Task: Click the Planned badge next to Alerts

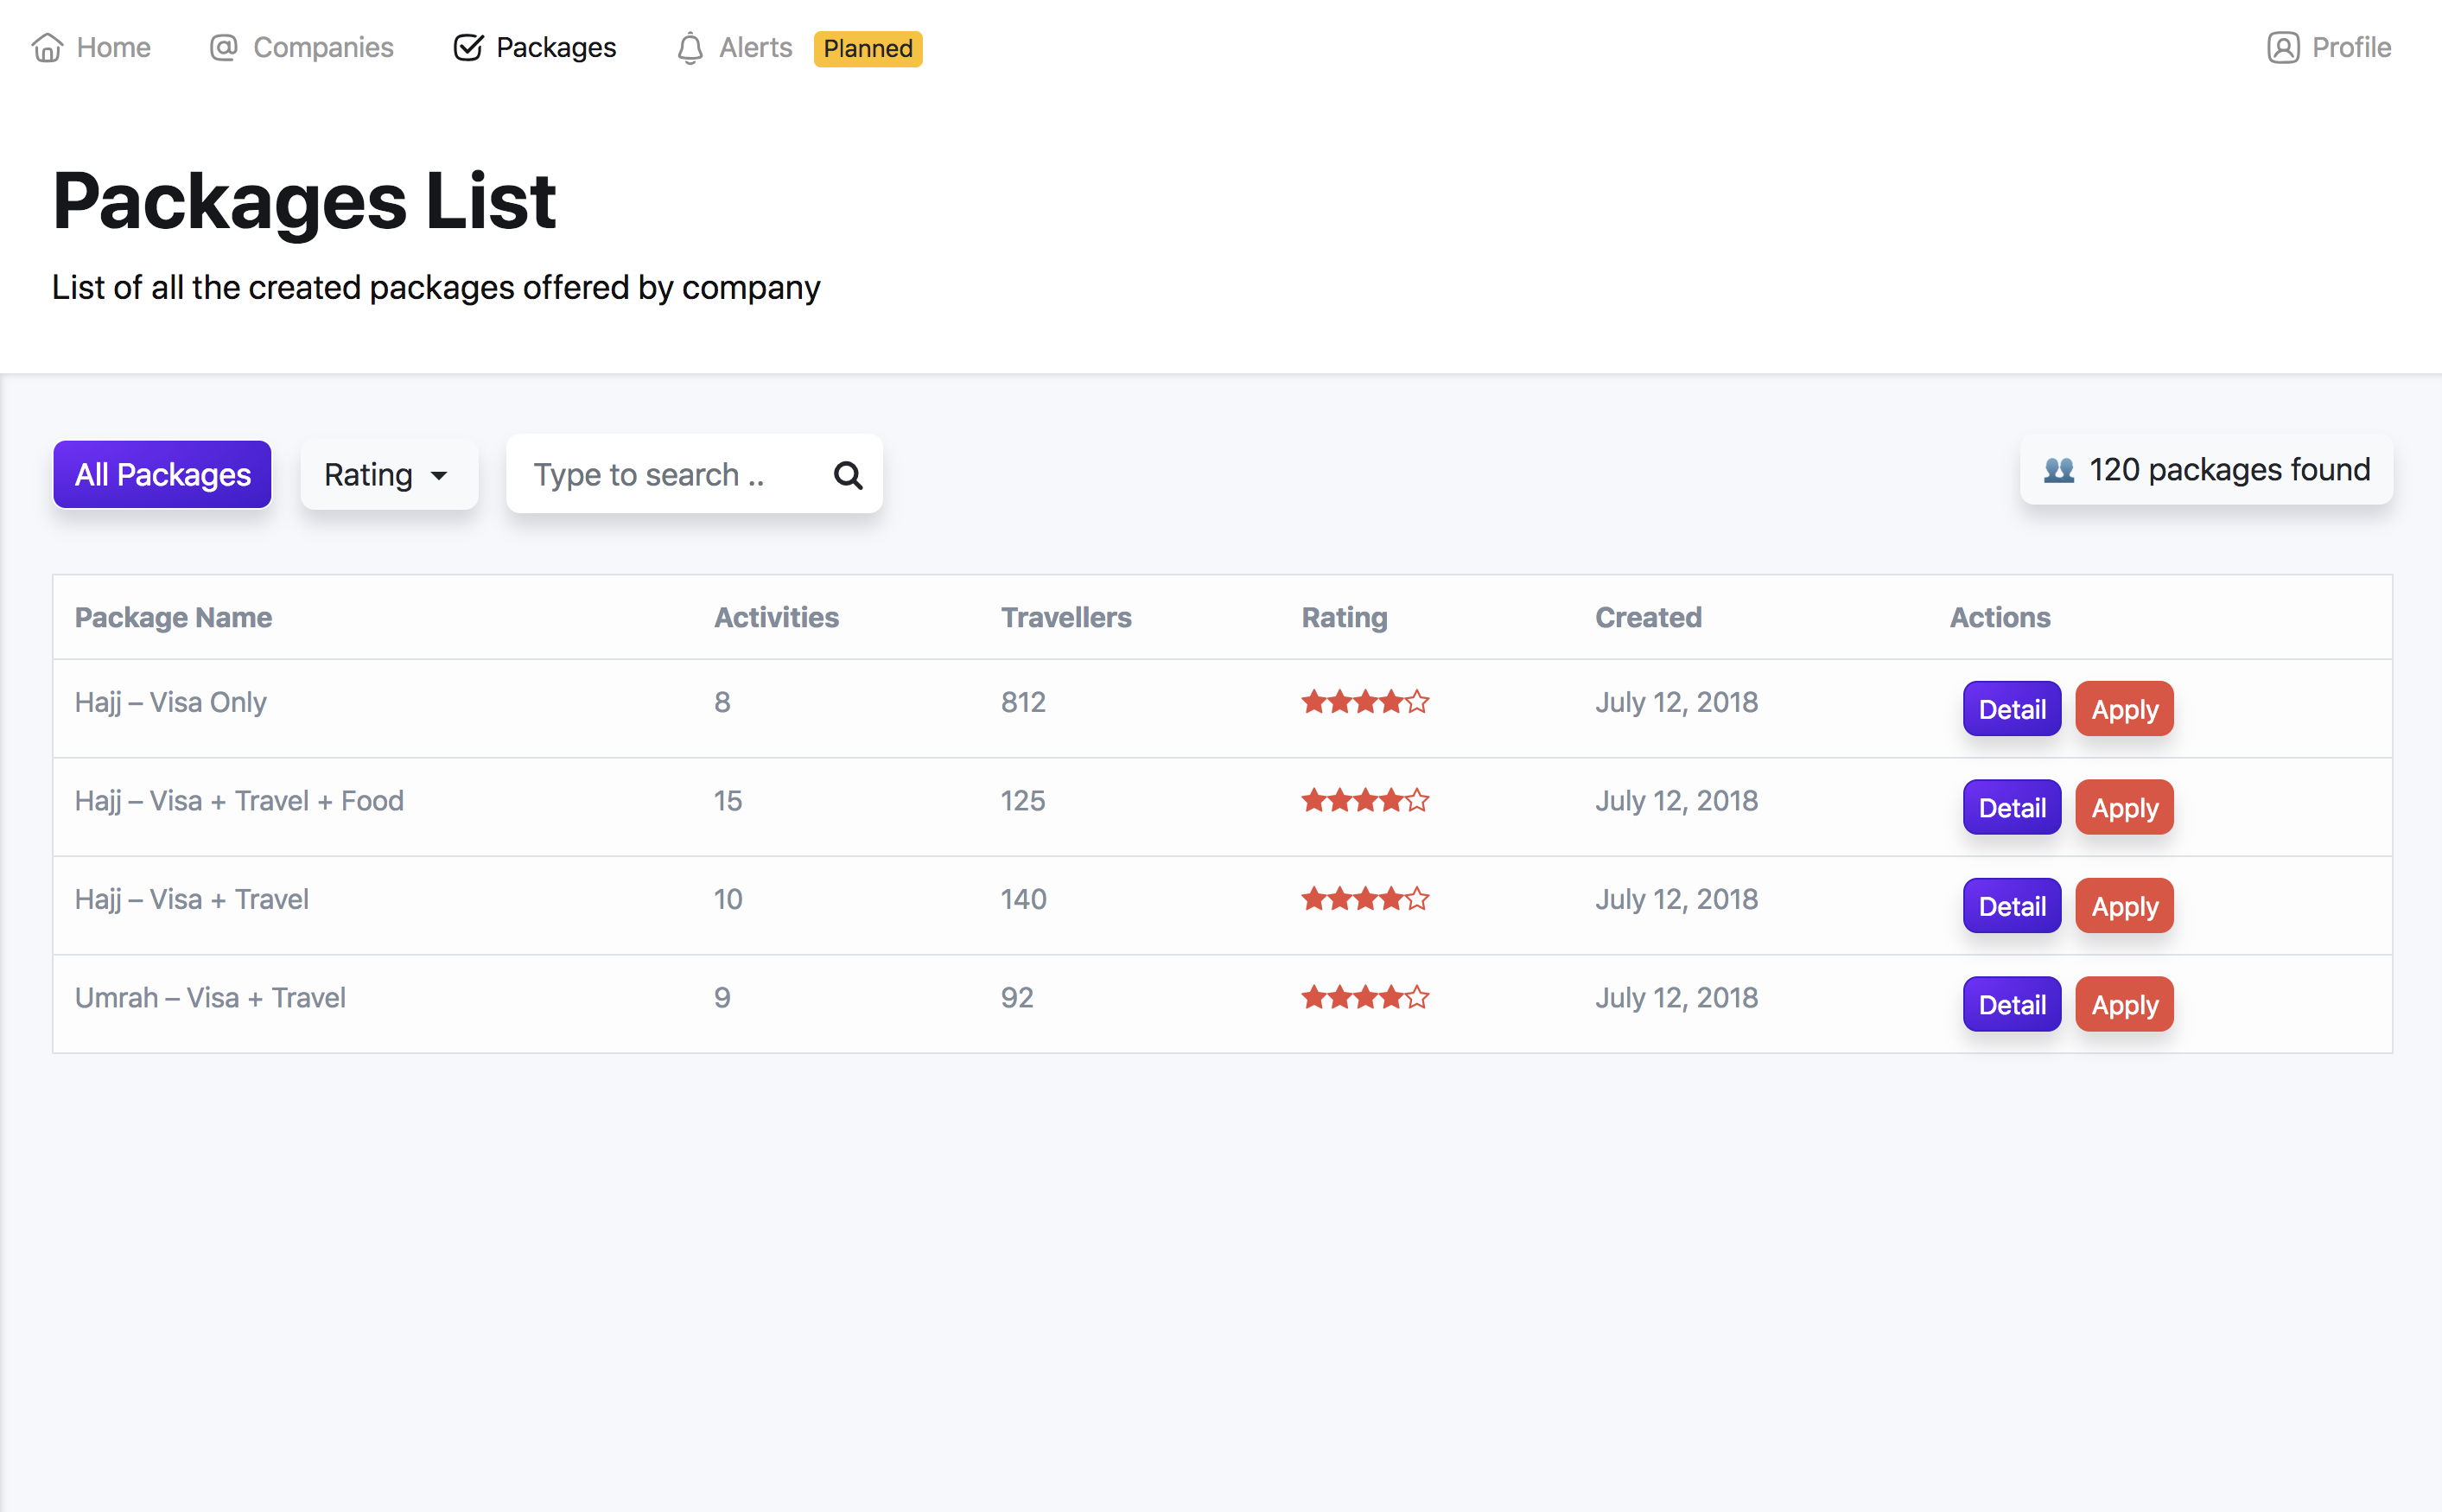Action: 867,49
